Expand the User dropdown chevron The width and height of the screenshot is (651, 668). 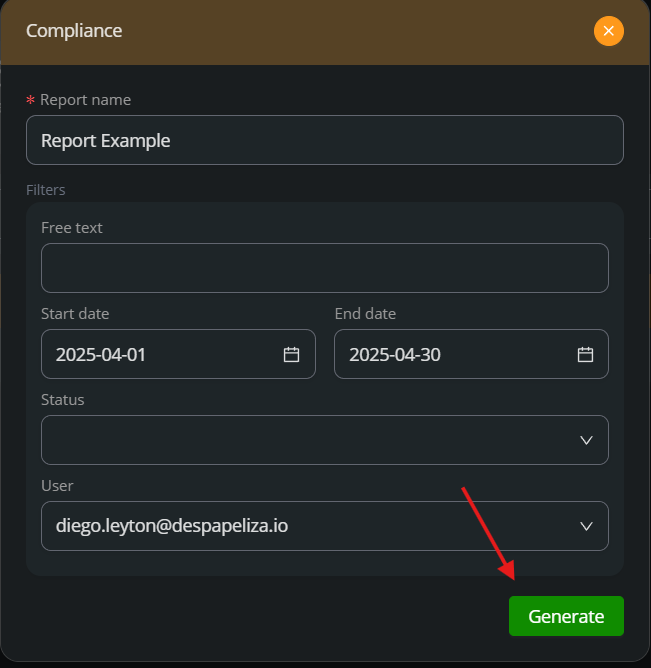pos(586,526)
